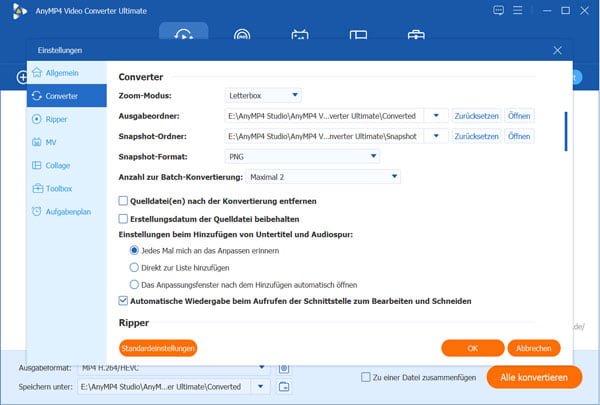The image size is (600, 405).
Task: Click Öffnen for Snapshot-Ordner
Action: 519,136
